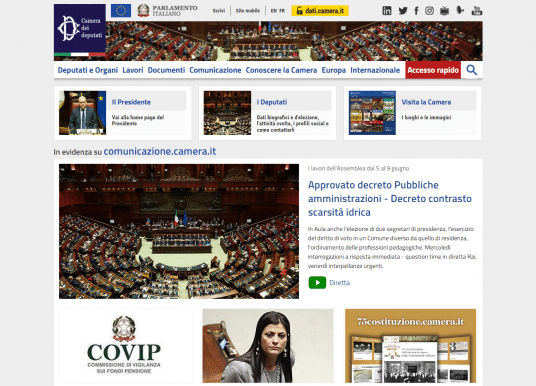This screenshot has height=386, width=536.
Task: Open the Internazionale menu
Action: click(x=375, y=70)
